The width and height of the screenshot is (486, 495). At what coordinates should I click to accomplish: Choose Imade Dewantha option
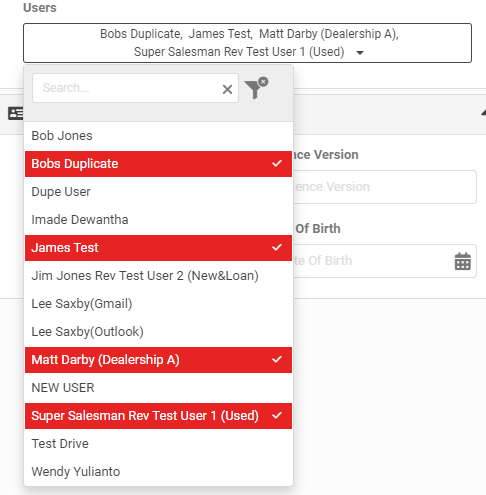tap(158, 220)
